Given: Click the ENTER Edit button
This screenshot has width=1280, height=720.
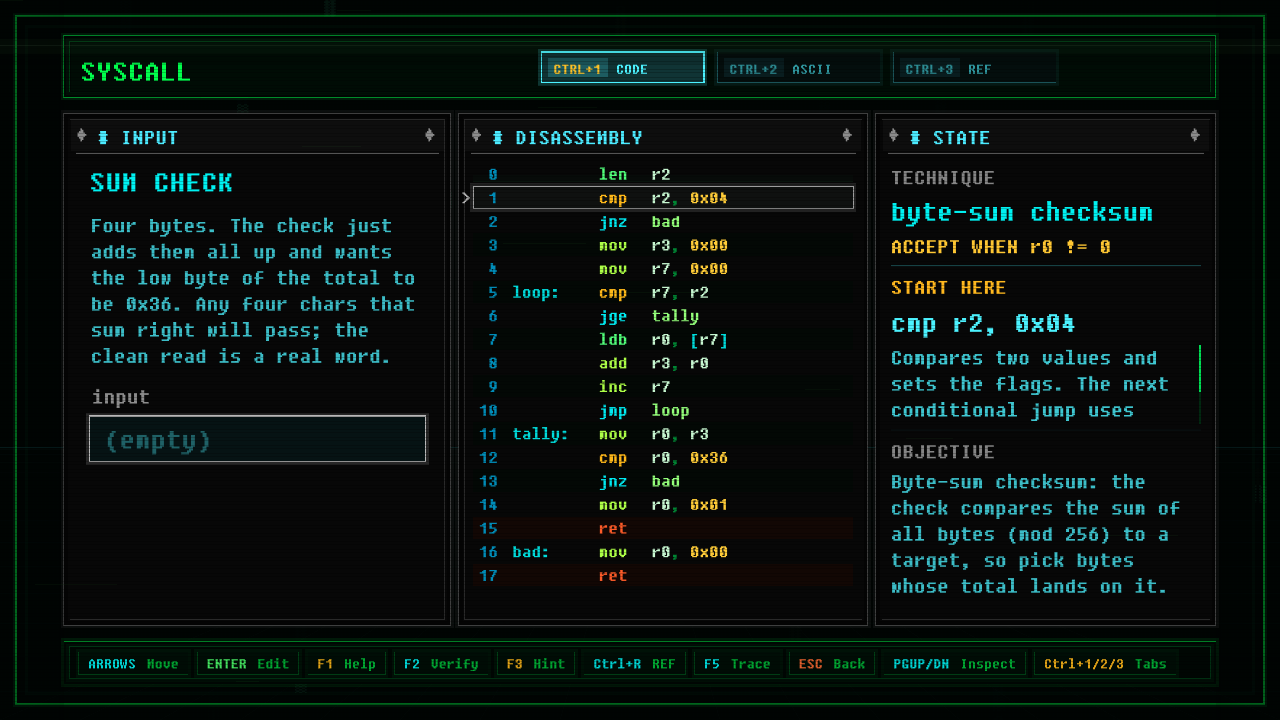Looking at the screenshot, I should pos(247,664).
